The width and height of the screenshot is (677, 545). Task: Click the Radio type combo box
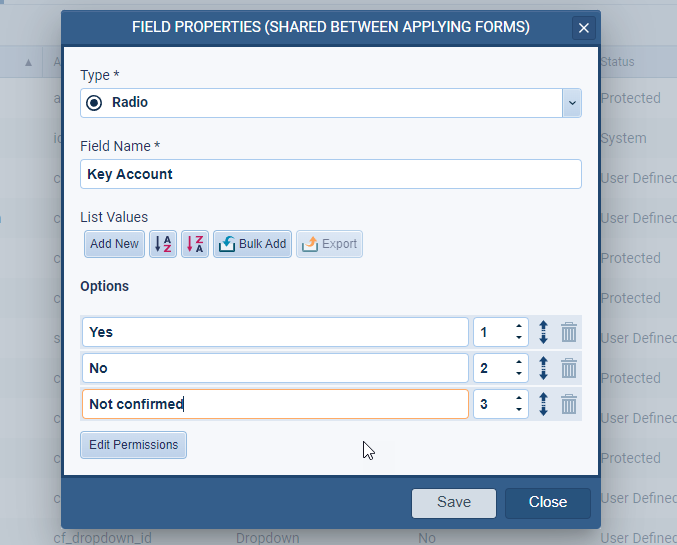320,102
